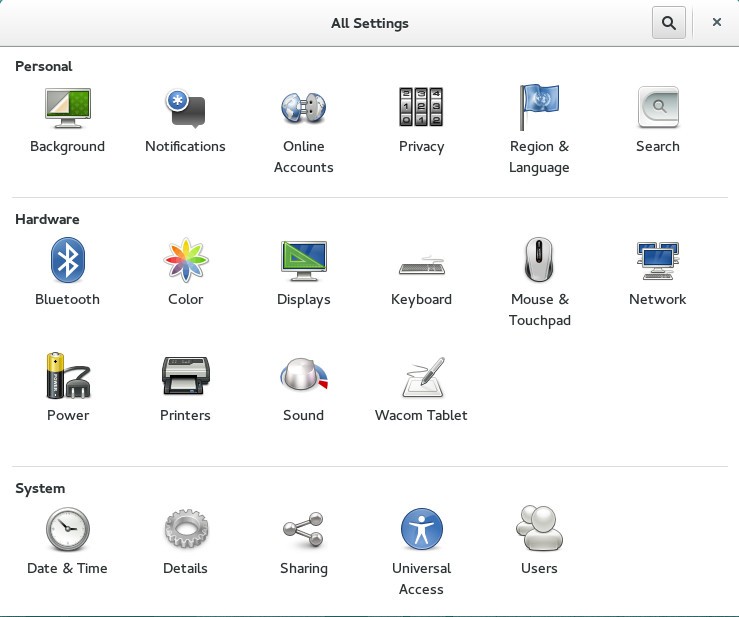The height and width of the screenshot is (617, 739).
Task: Open Date & Time settings
Action: click(67, 530)
